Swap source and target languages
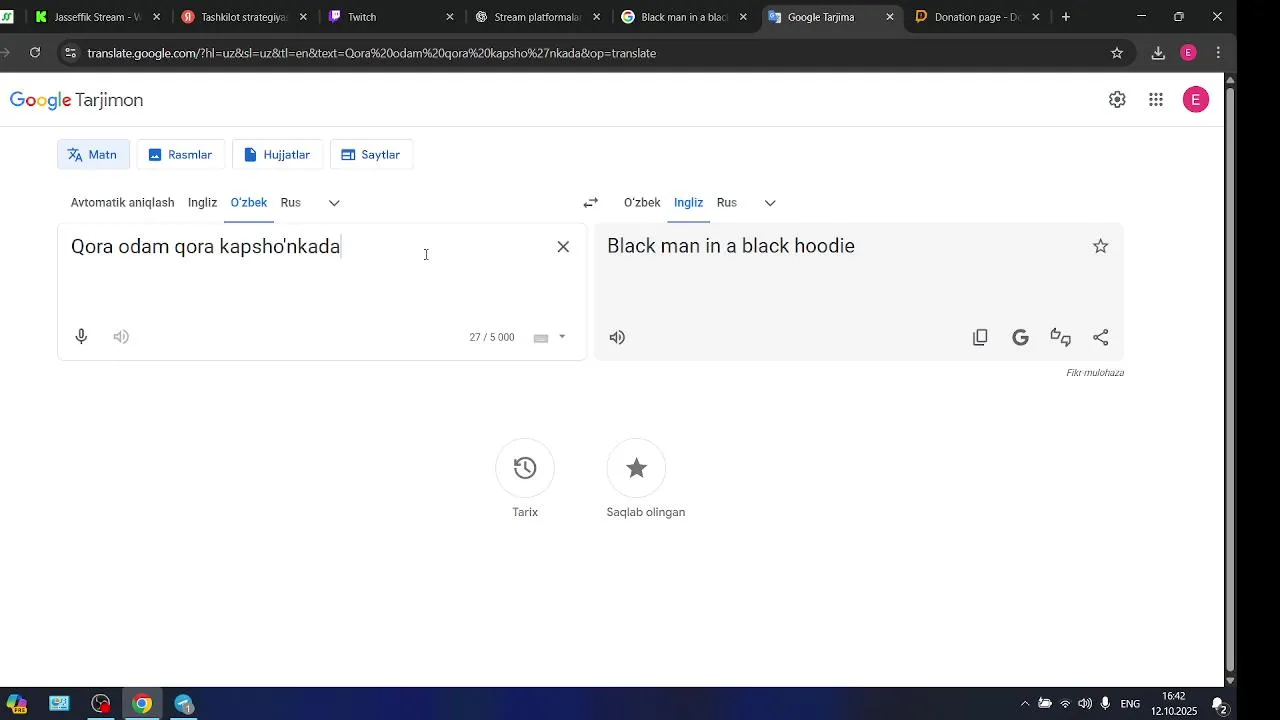The image size is (1280, 720). click(591, 203)
